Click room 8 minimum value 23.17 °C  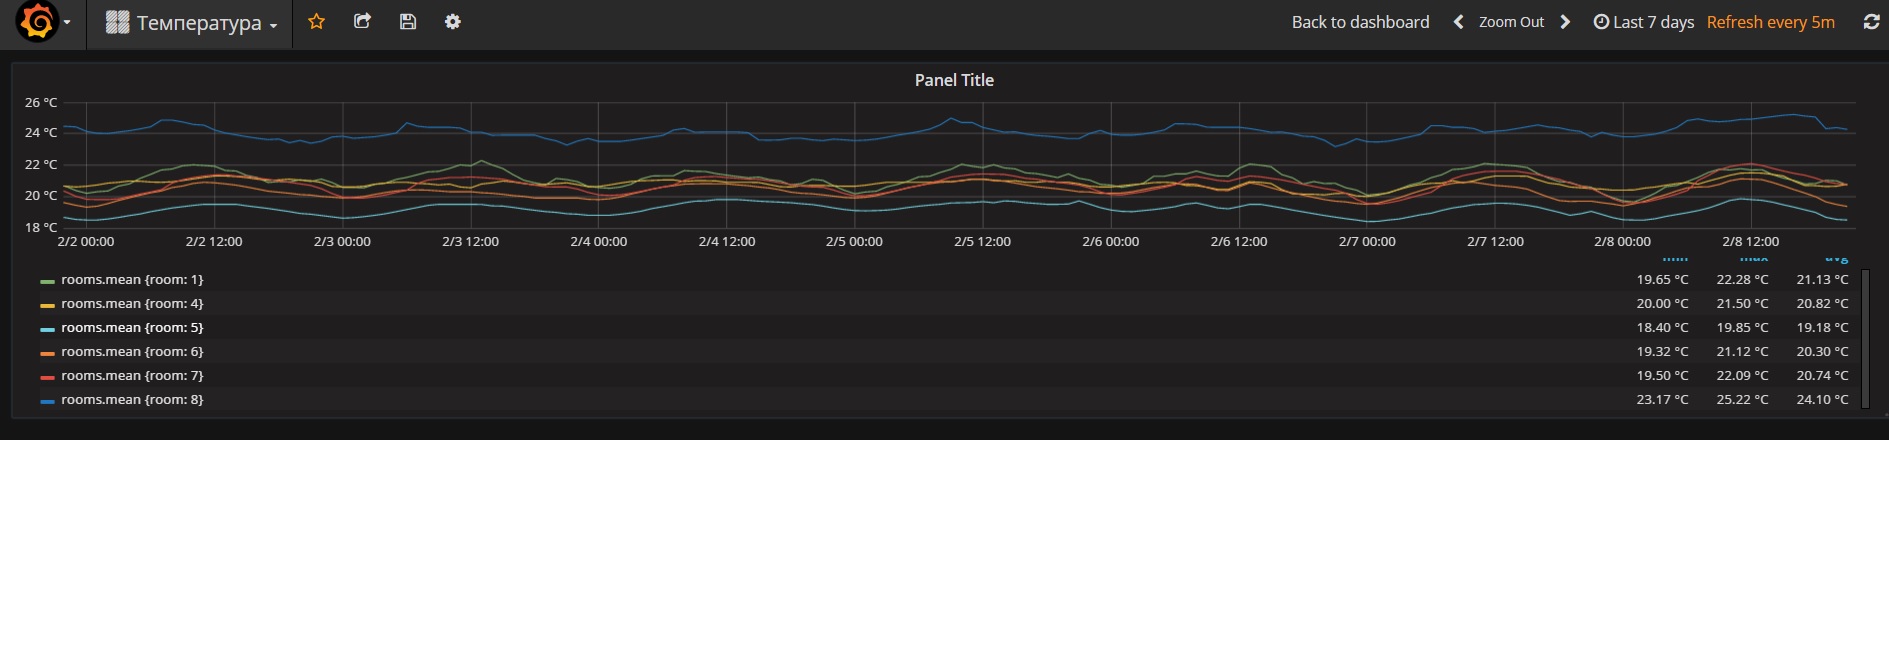[1662, 400]
